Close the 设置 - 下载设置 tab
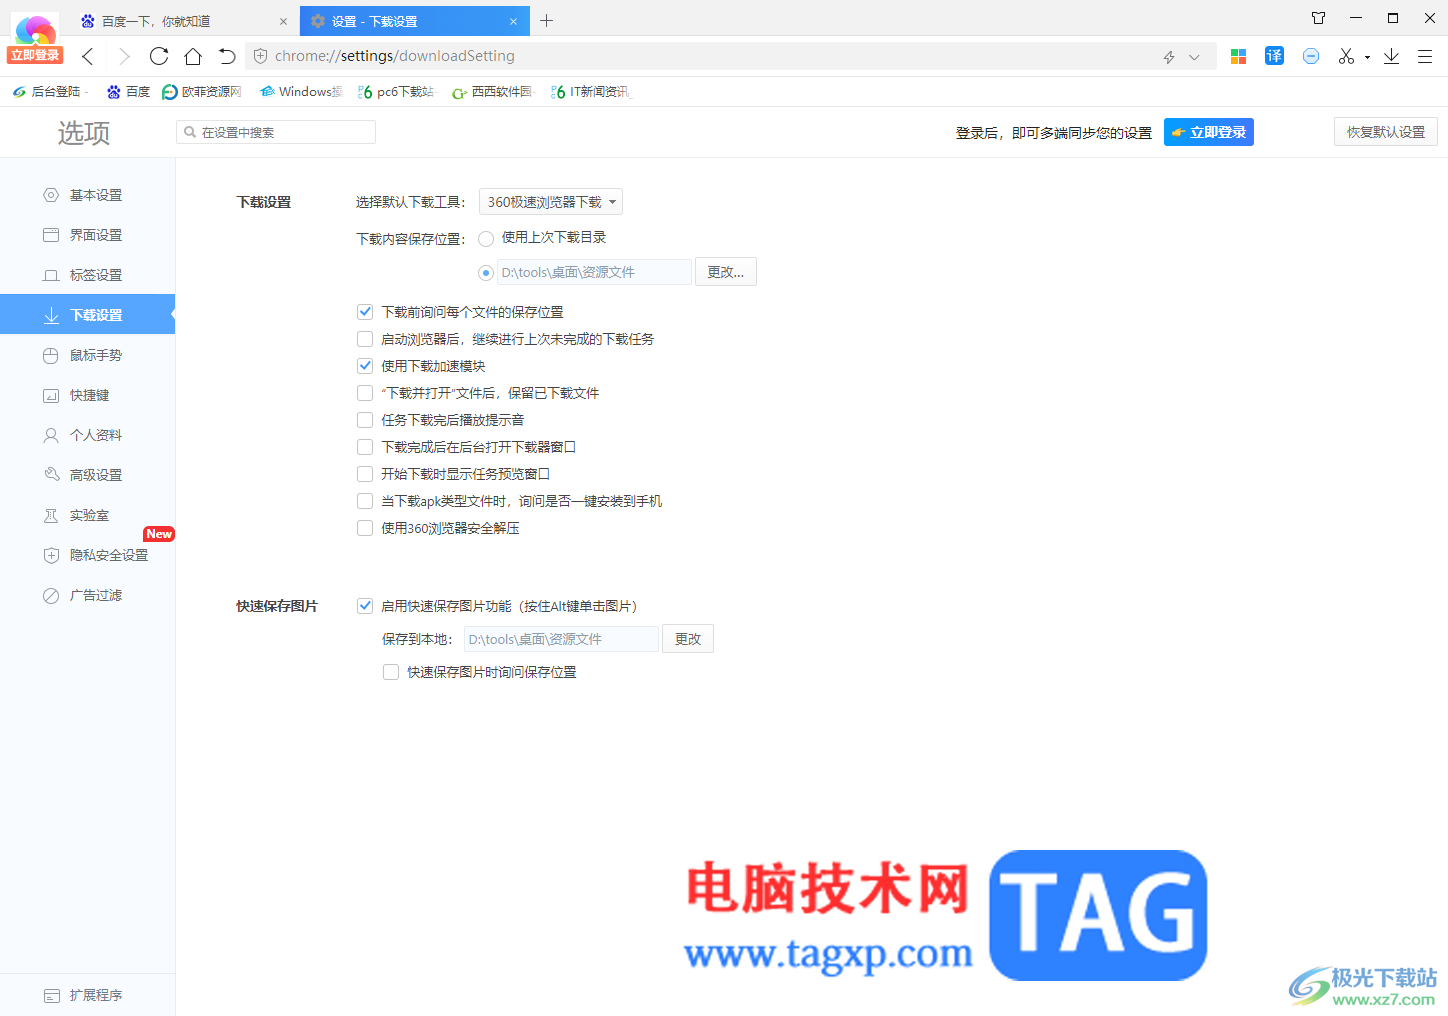 tap(513, 21)
